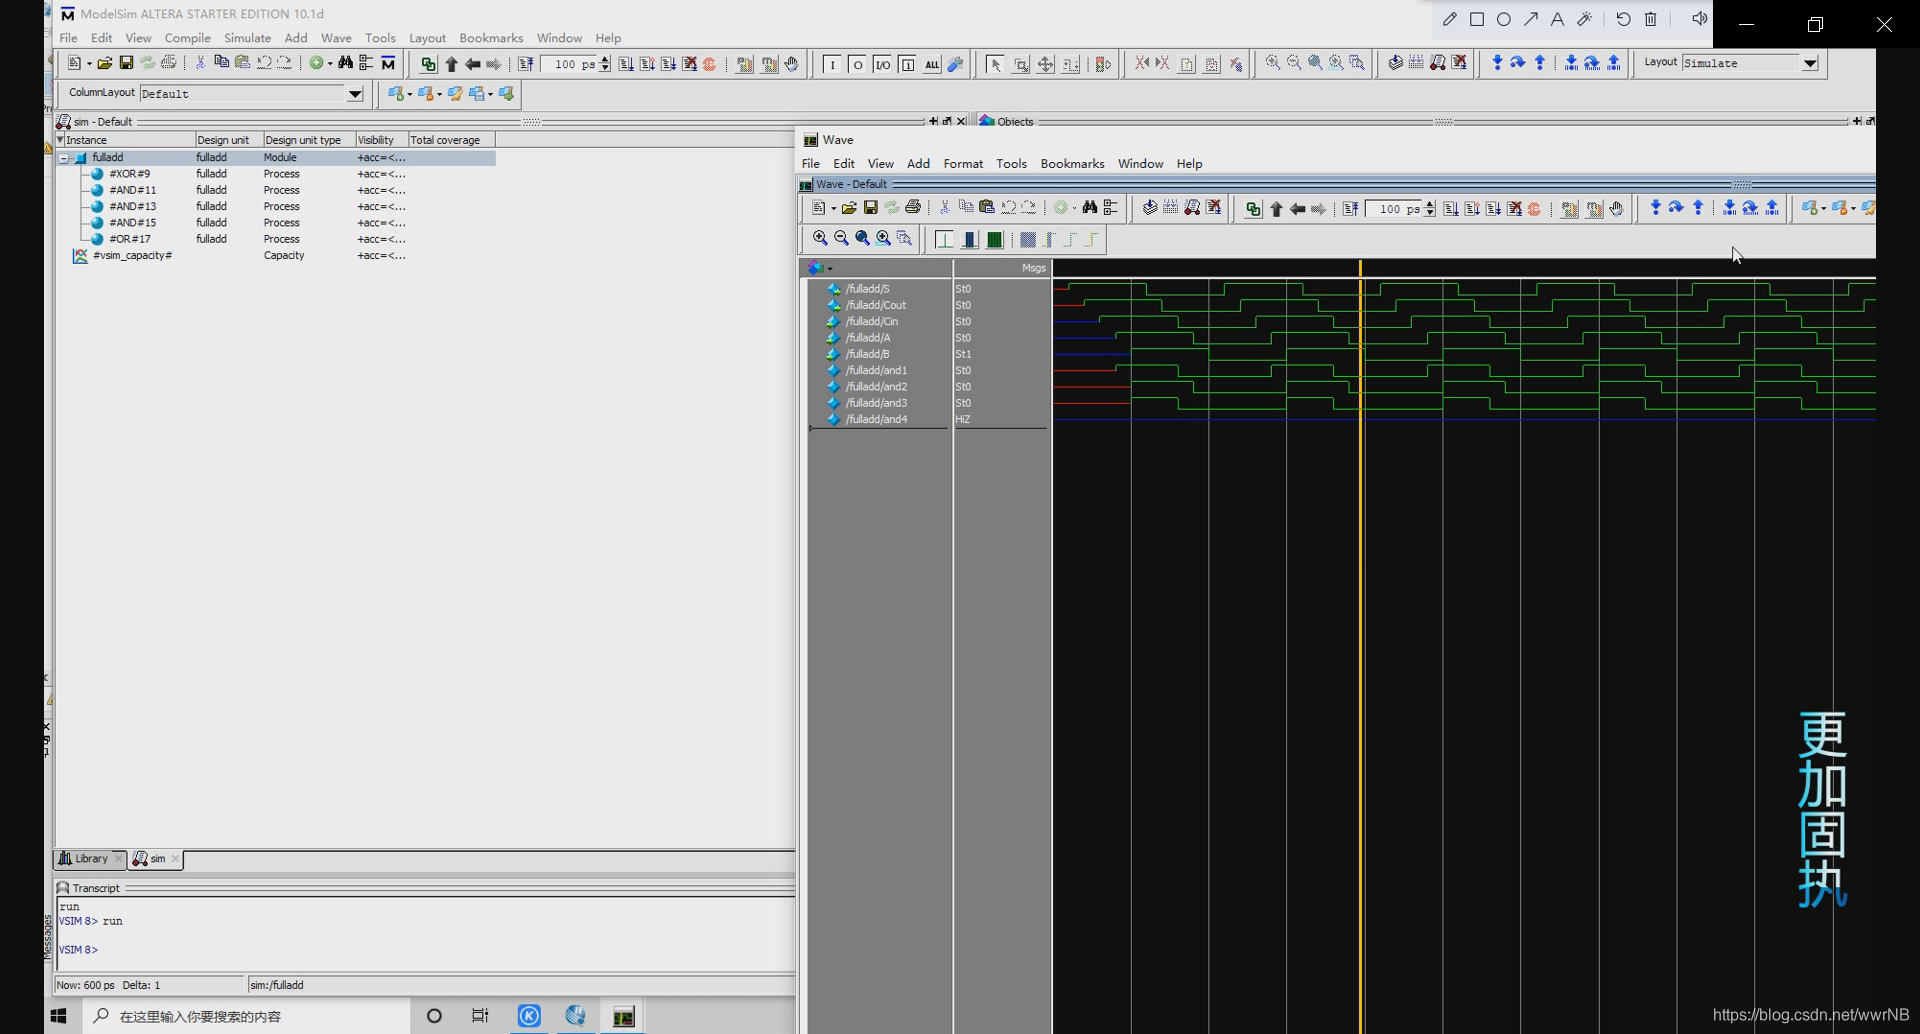1920x1034 pixels.
Task: Click Zoom Out magnifier in Wave window toolbar
Action: pos(841,239)
